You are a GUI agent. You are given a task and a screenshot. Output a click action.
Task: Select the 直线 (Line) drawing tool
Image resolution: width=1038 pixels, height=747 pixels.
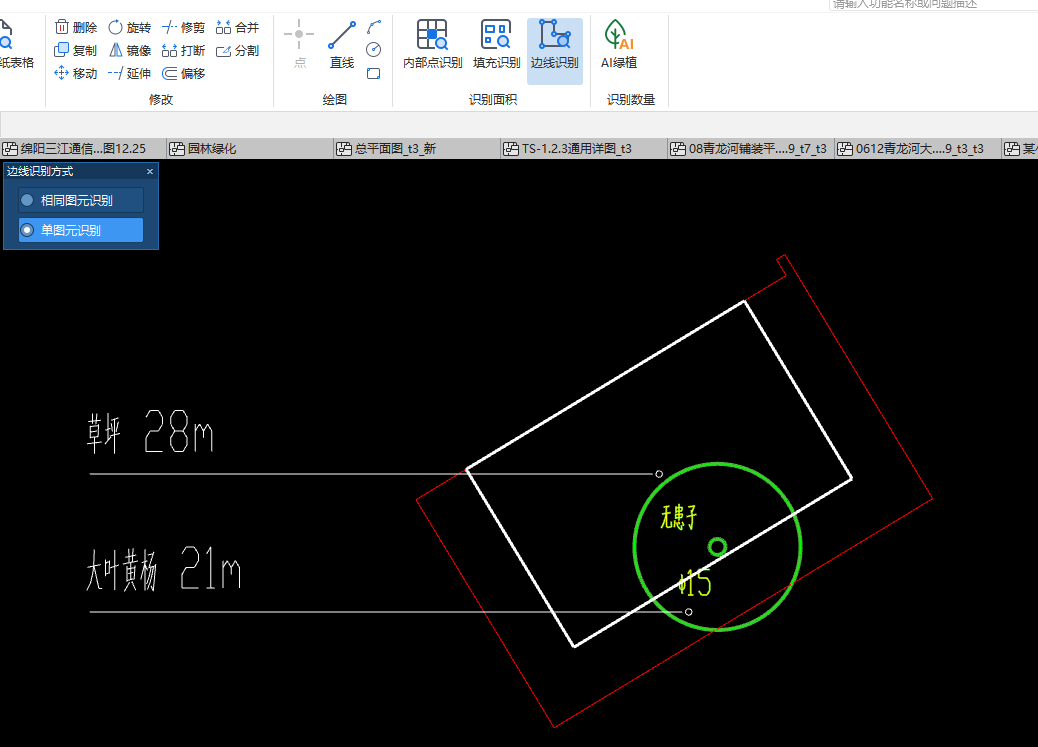coord(342,46)
